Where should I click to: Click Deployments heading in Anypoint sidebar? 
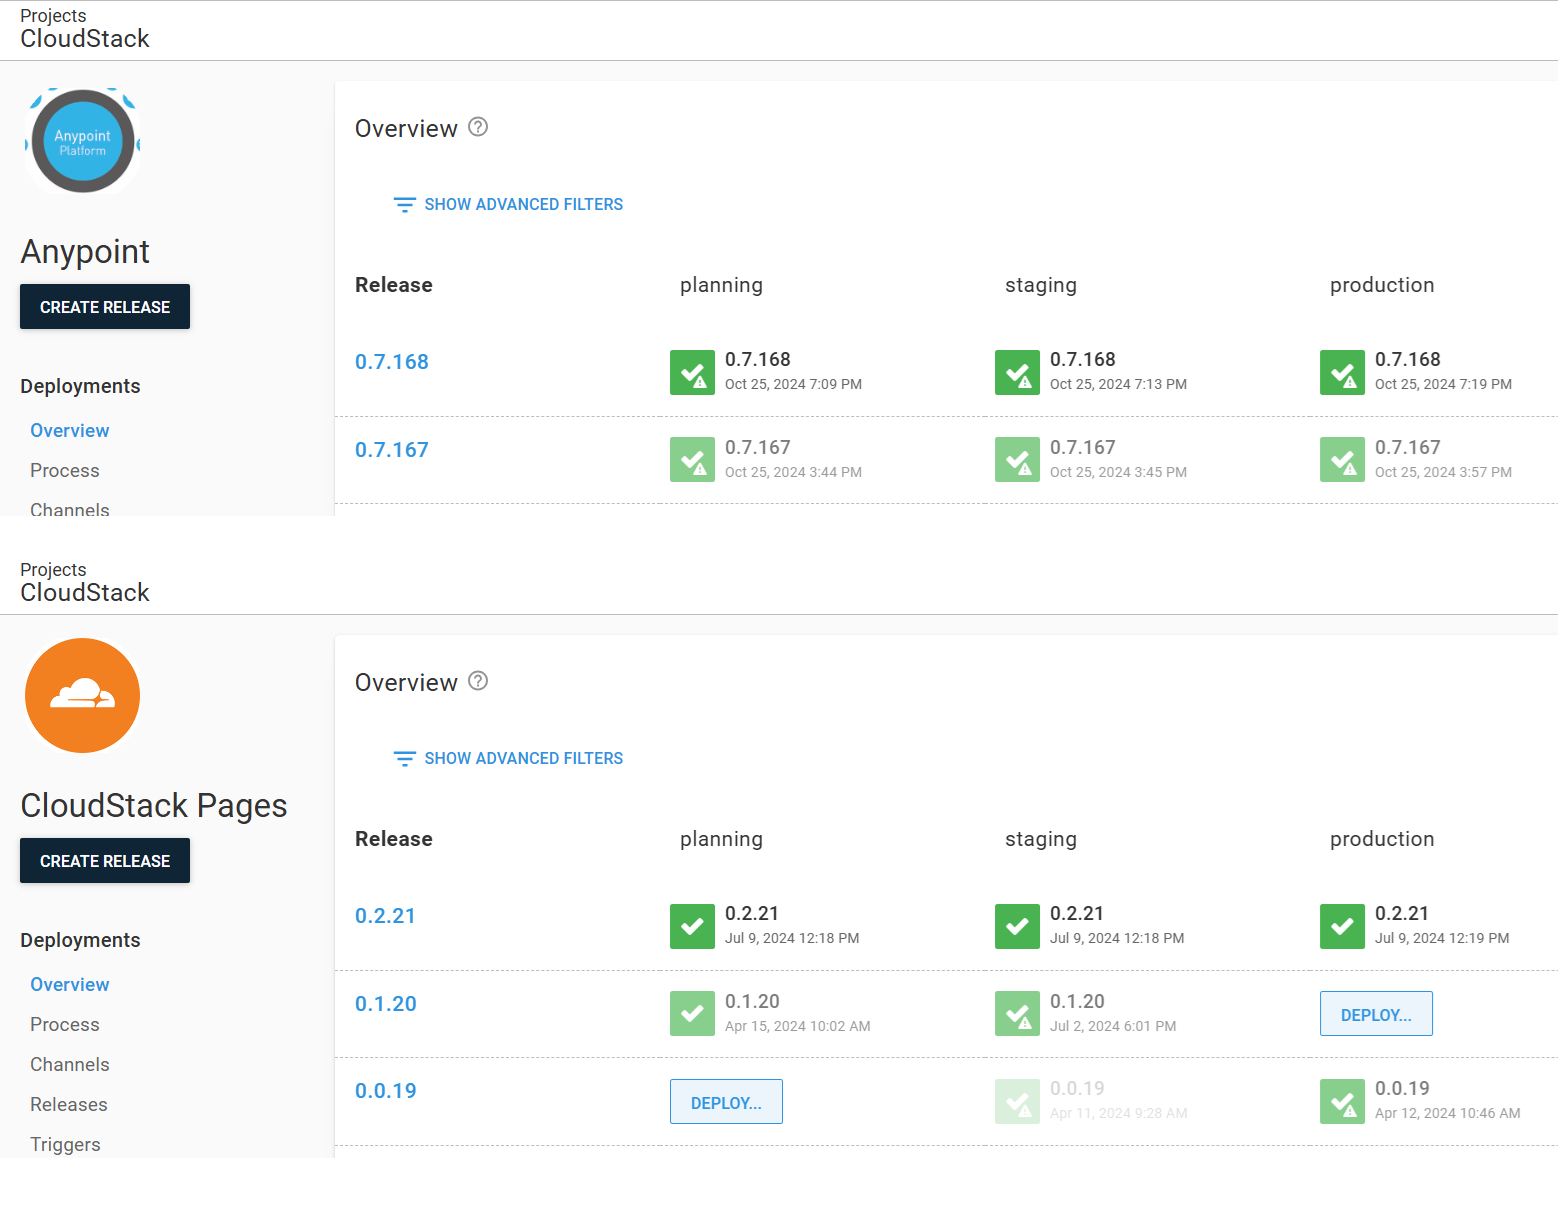coord(80,387)
